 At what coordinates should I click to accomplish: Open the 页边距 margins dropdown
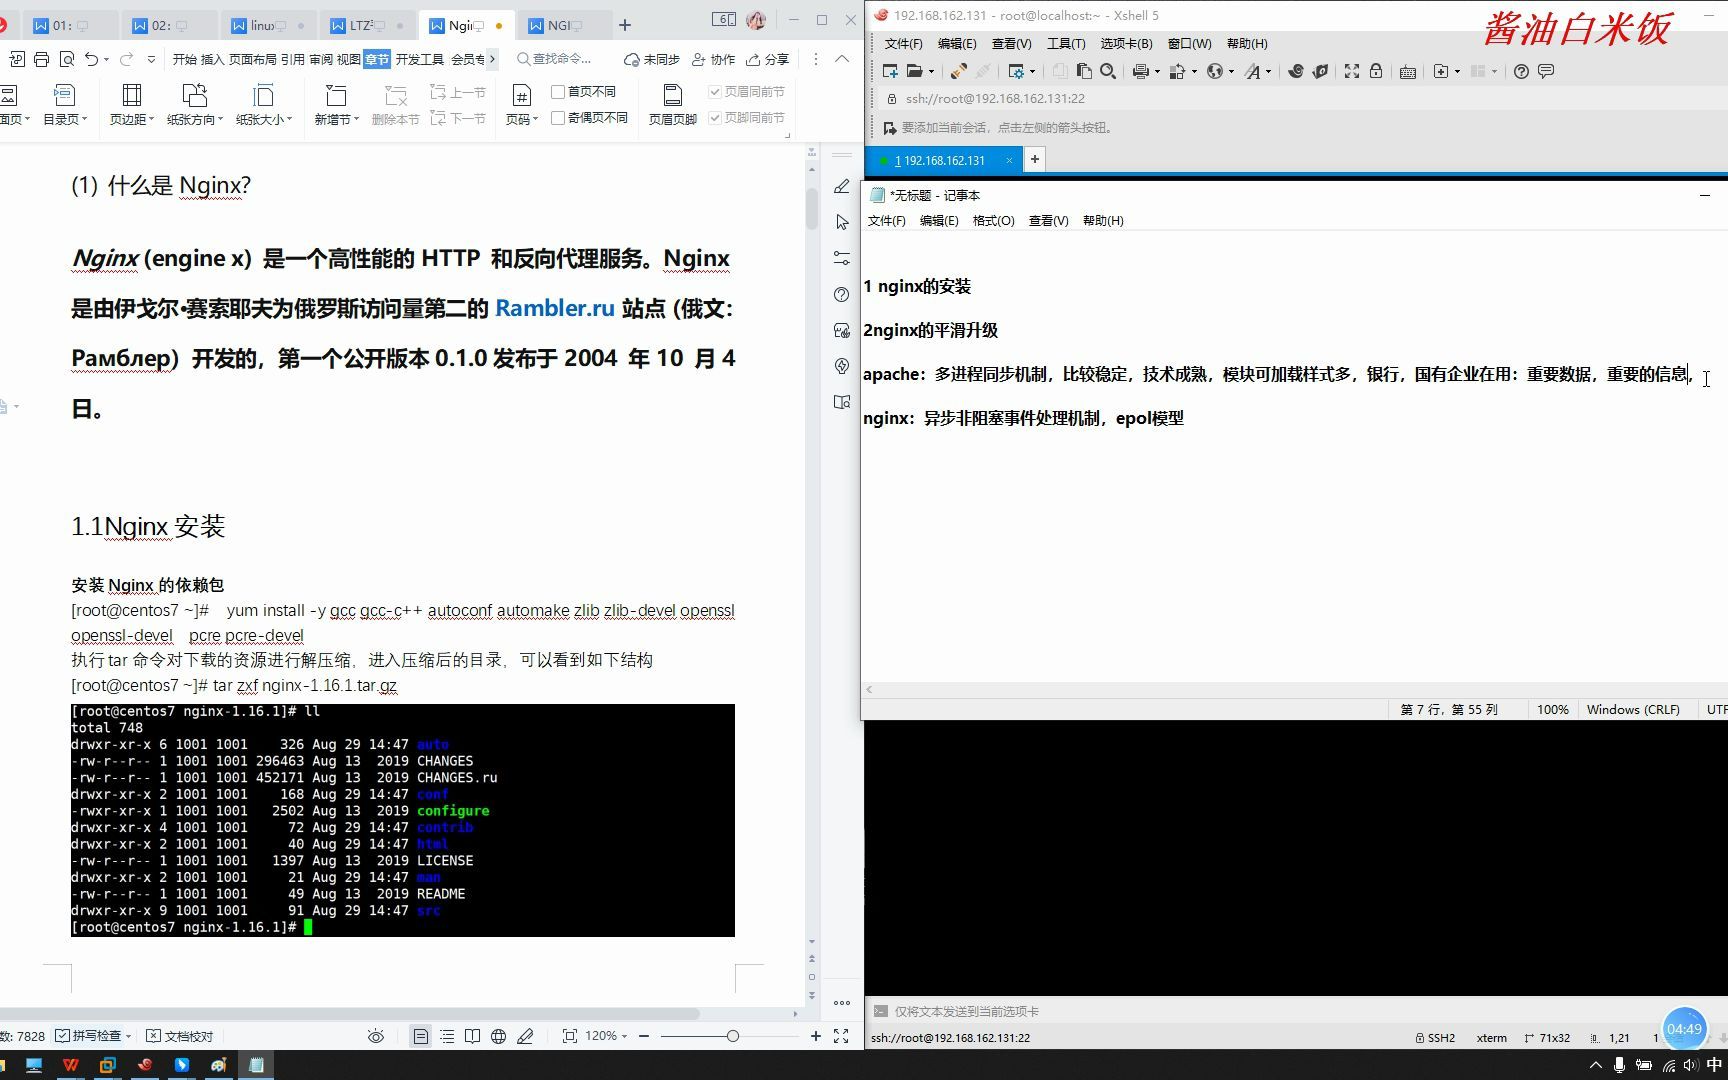132,104
